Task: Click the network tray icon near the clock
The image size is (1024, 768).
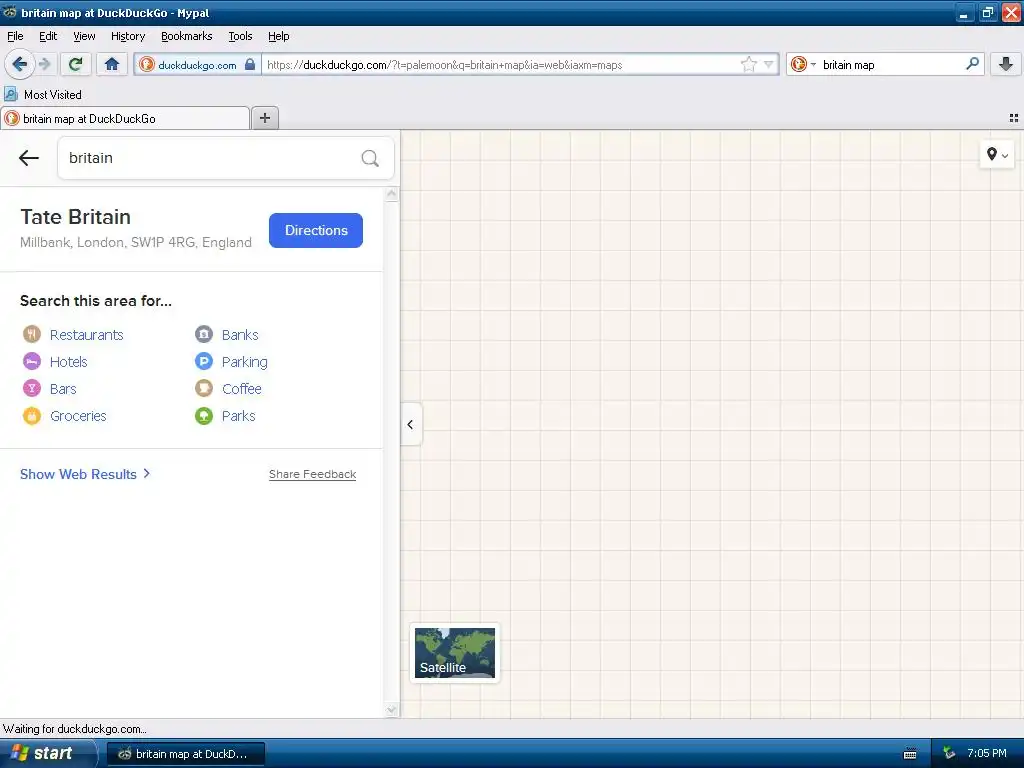Action: pos(949,753)
